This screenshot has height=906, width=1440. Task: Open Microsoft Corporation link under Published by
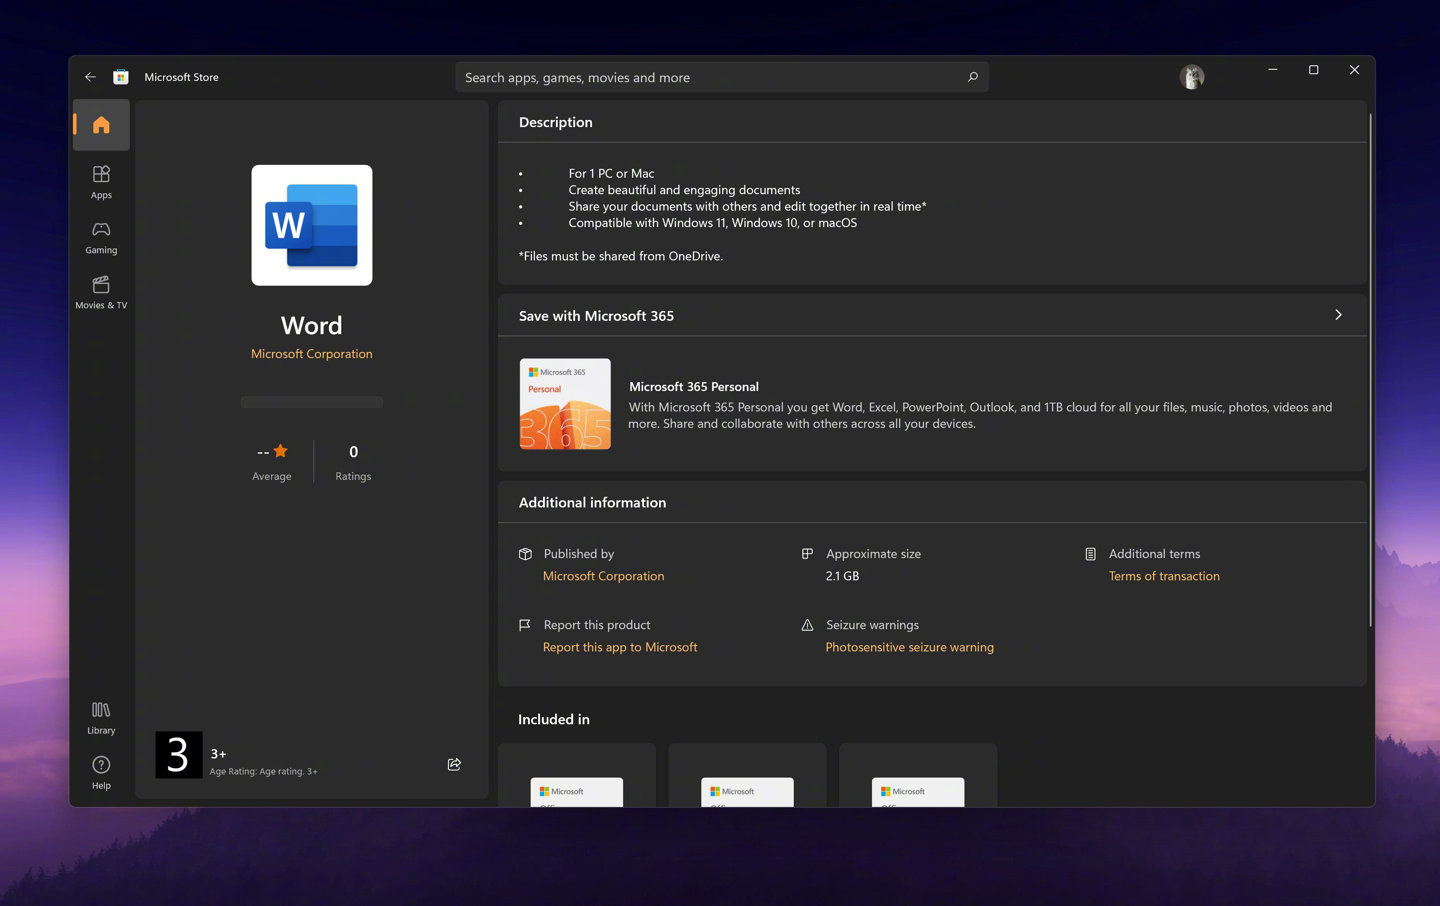603,576
